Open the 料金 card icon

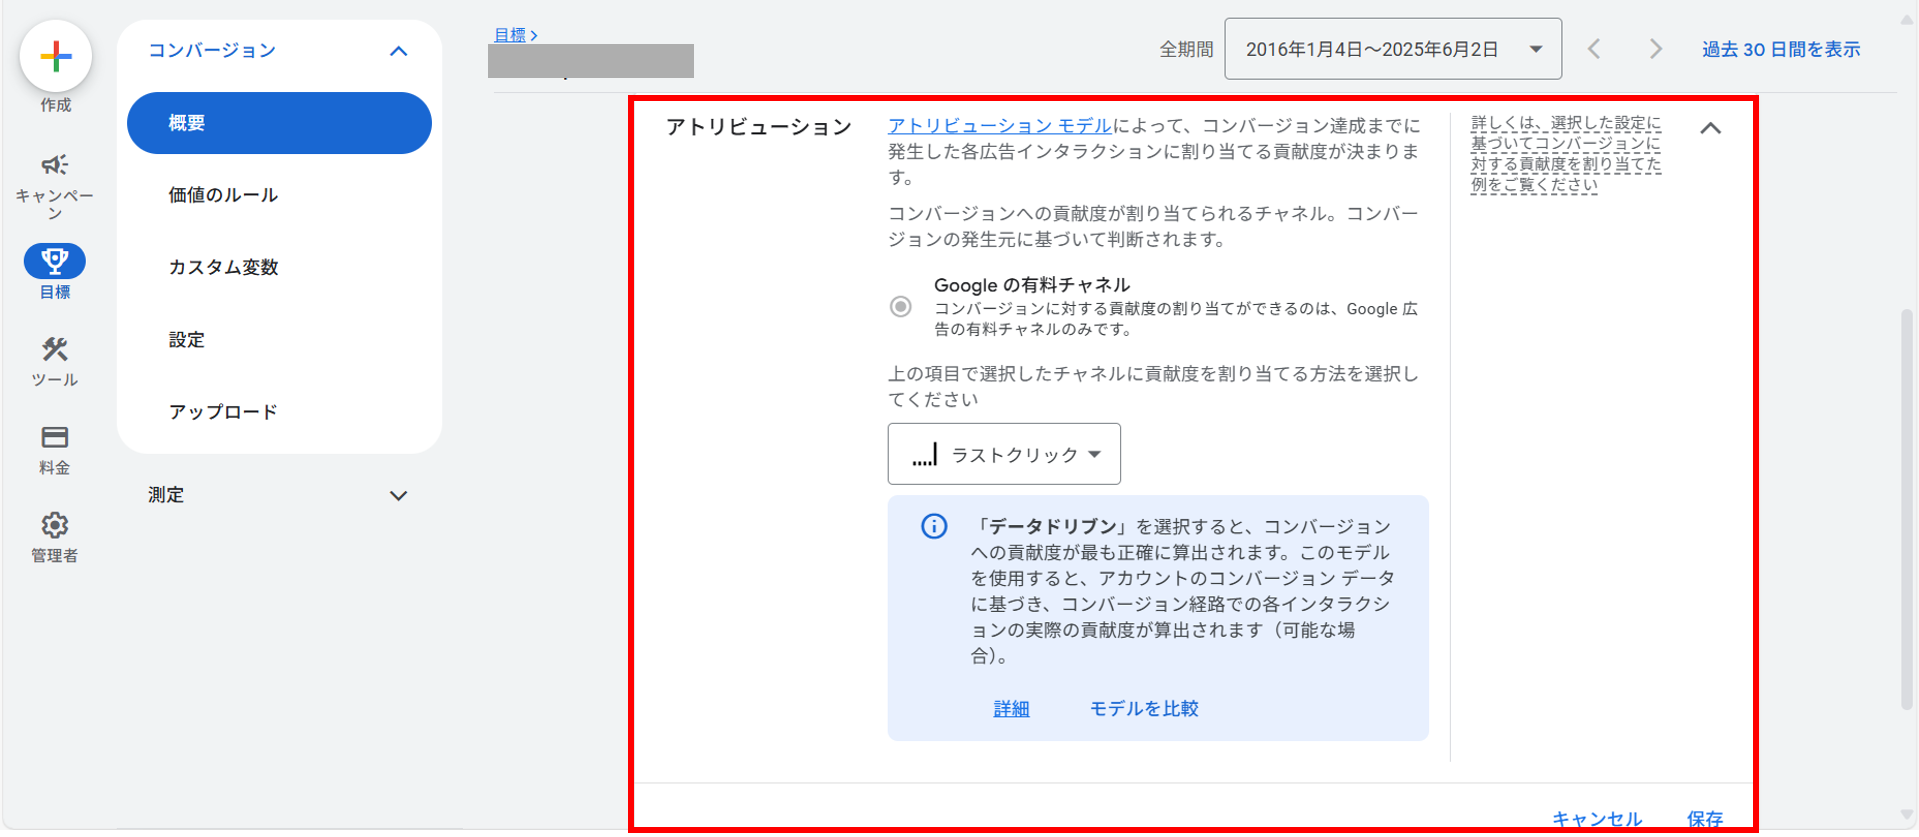pyautogui.click(x=55, y=437)
